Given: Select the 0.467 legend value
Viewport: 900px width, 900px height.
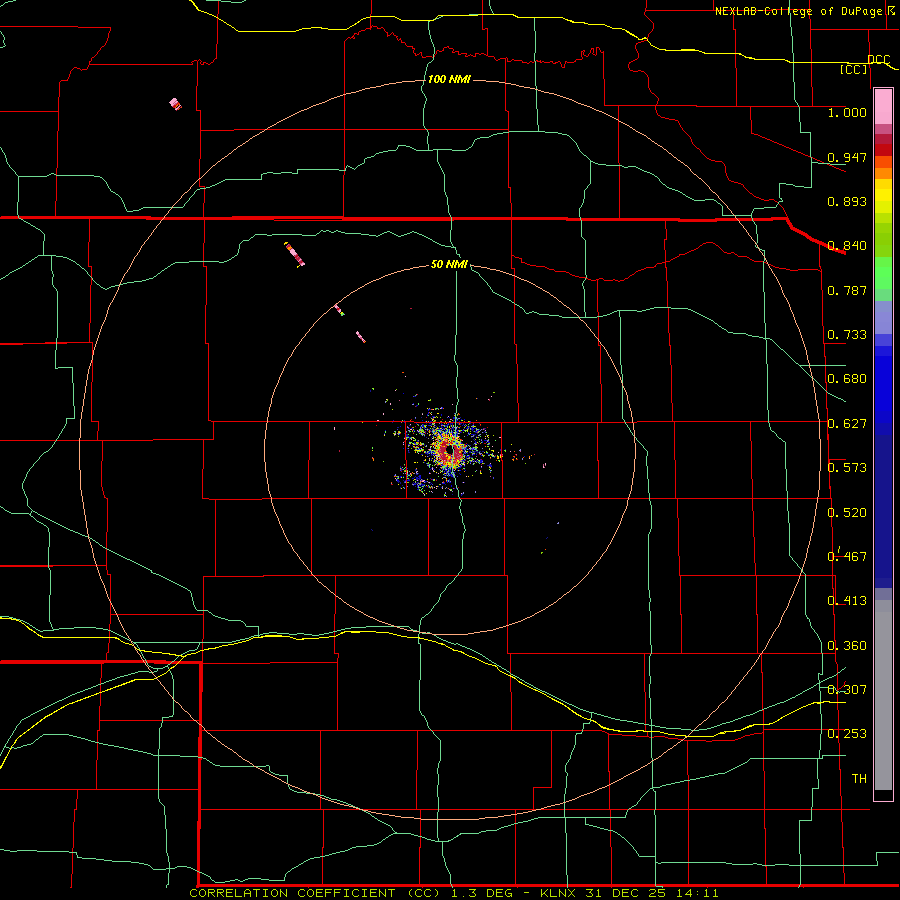Looking at the screenshot, I should tap(847, 557).
